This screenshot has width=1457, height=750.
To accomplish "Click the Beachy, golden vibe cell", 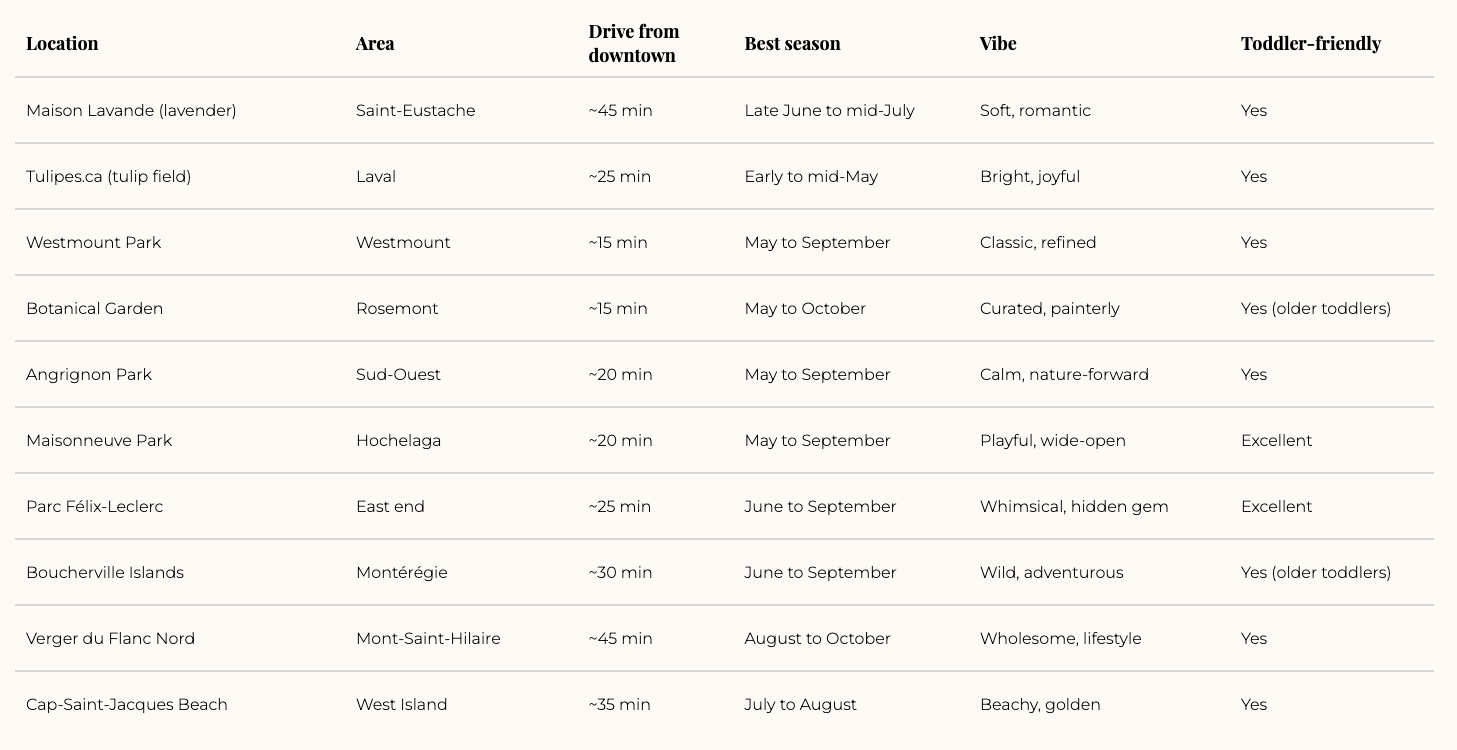I will coord(1040,704).
